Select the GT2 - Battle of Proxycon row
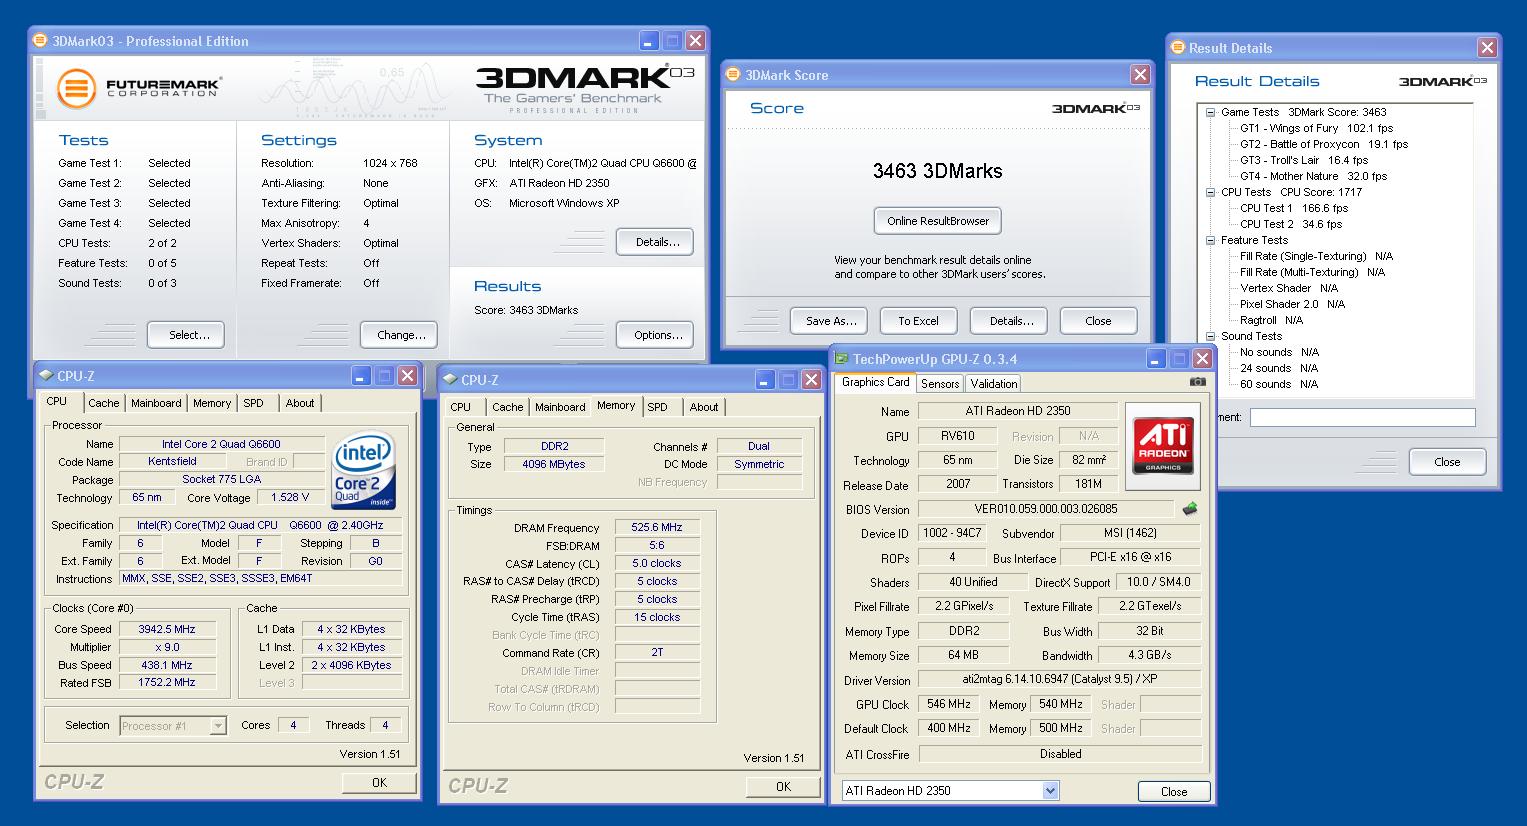Screen dimensions: 1527x826 1324,144
